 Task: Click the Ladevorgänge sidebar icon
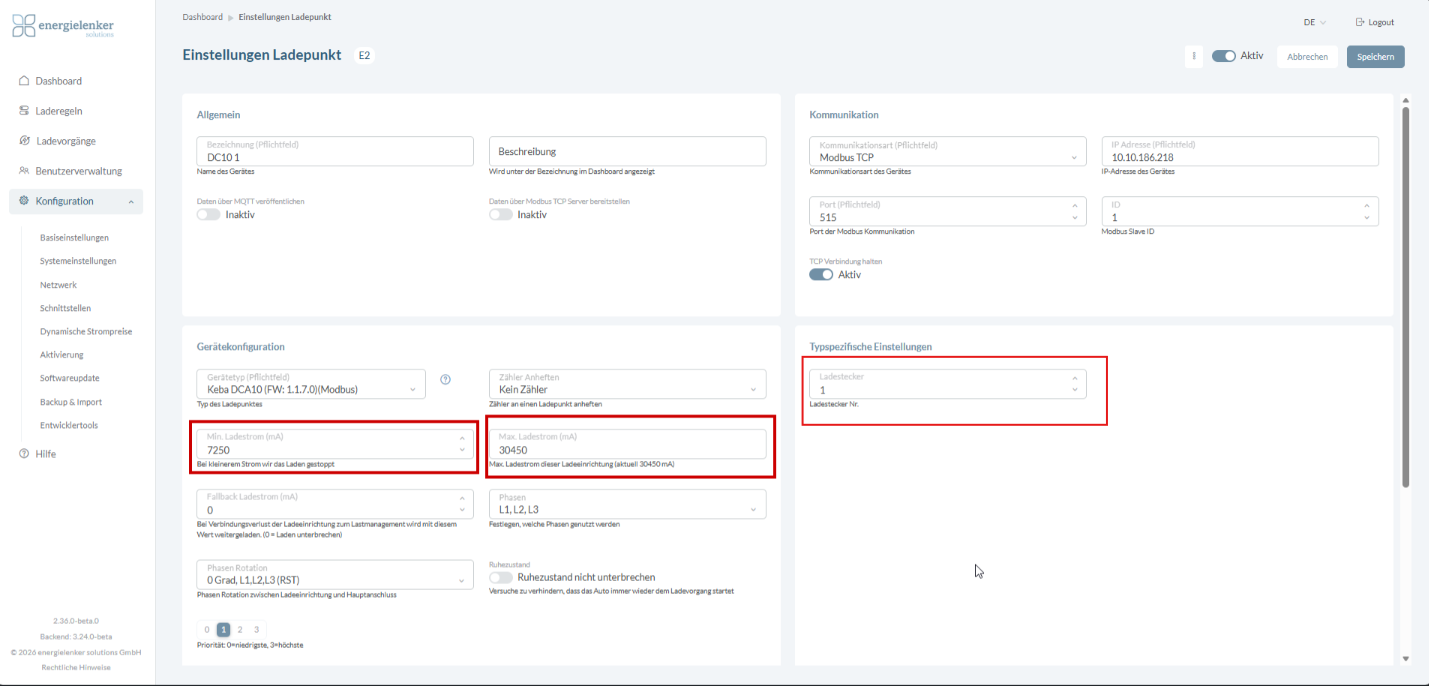click(x=24, y=141)
